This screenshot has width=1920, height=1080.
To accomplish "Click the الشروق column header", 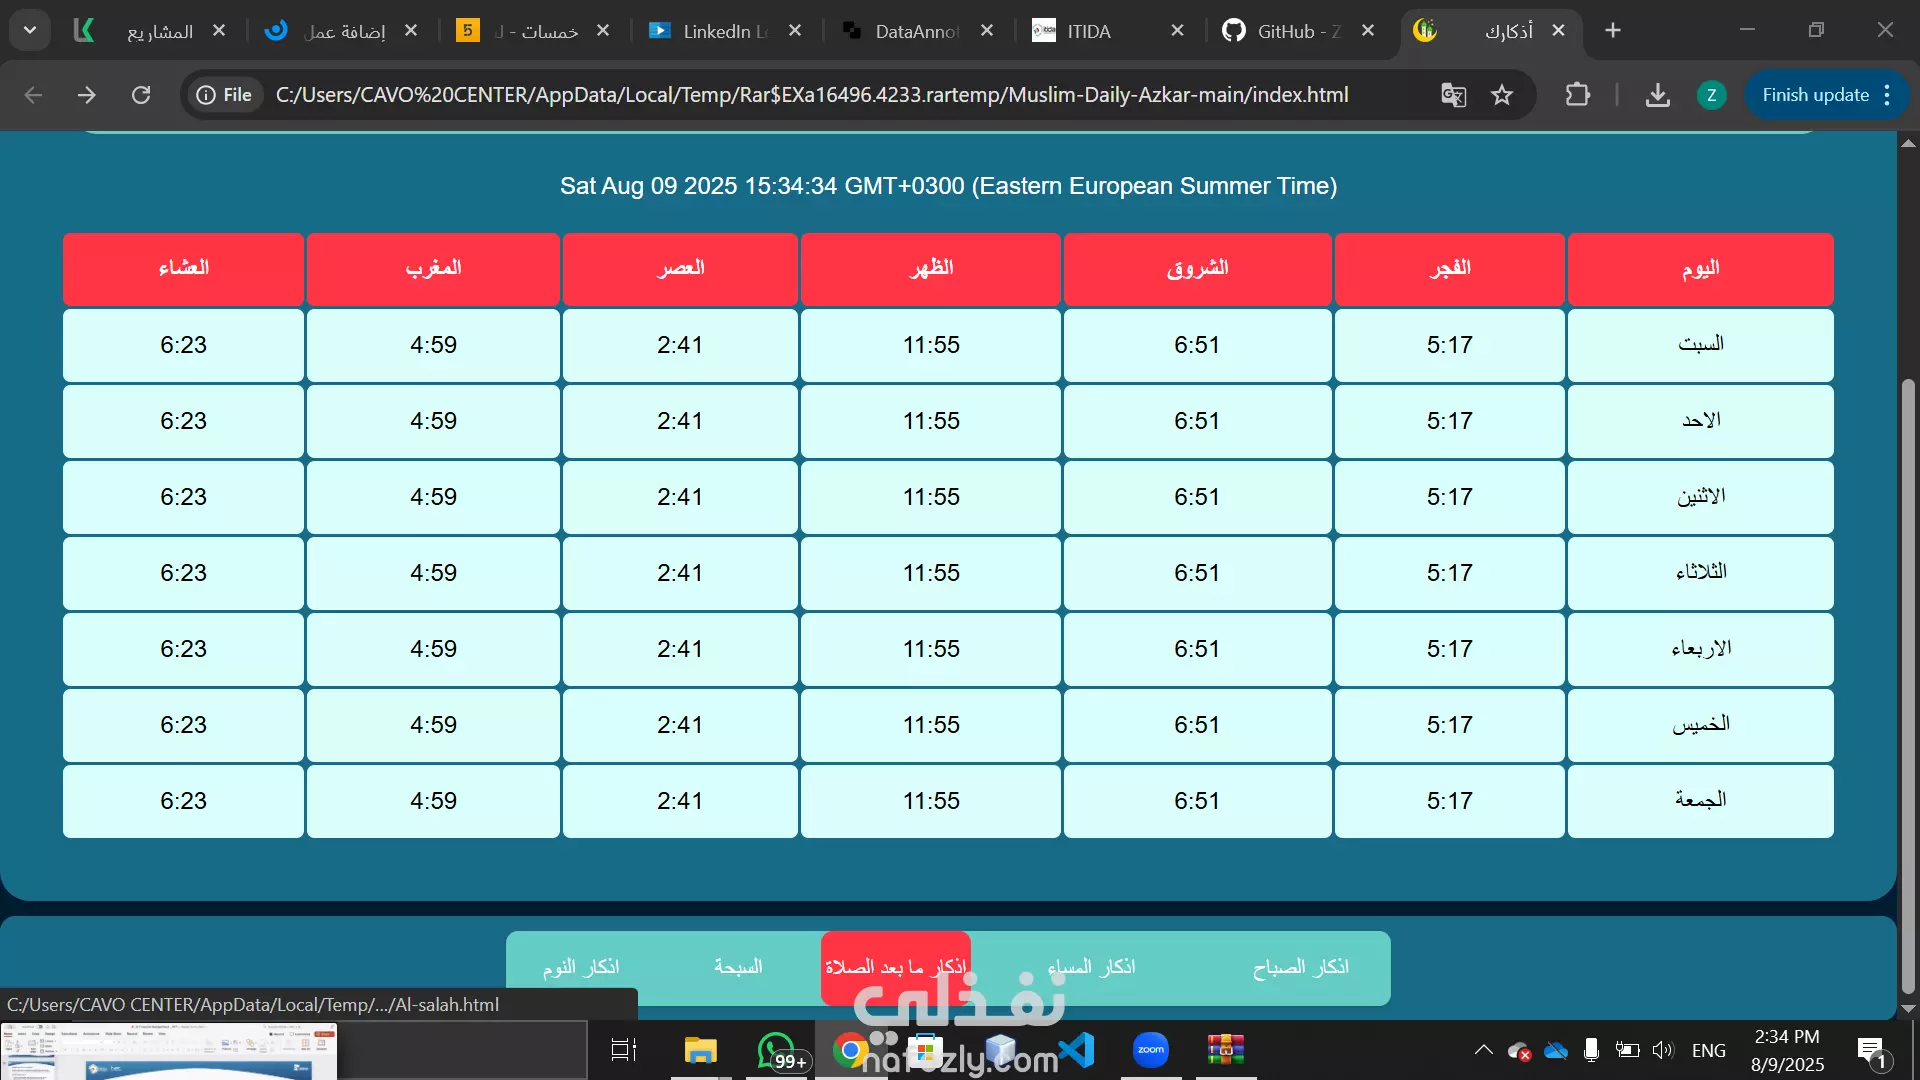I will click(1197, 269).
